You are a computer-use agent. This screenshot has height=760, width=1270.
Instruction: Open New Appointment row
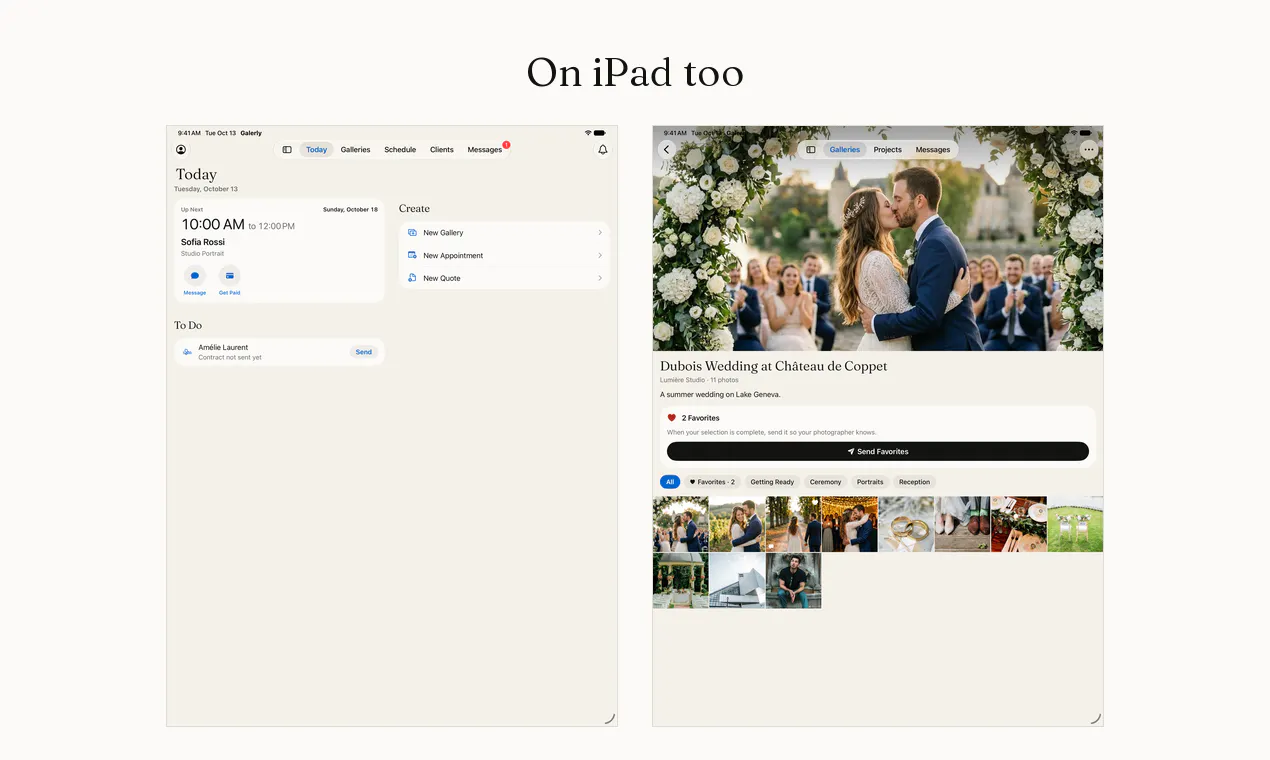(504, 256)
